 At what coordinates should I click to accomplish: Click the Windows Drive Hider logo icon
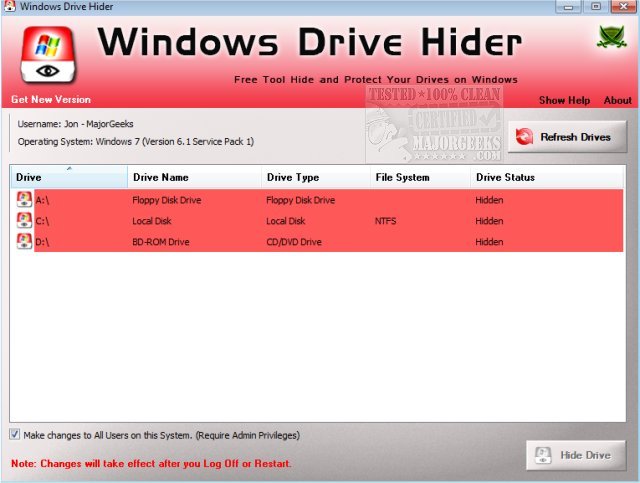point(48,55)
